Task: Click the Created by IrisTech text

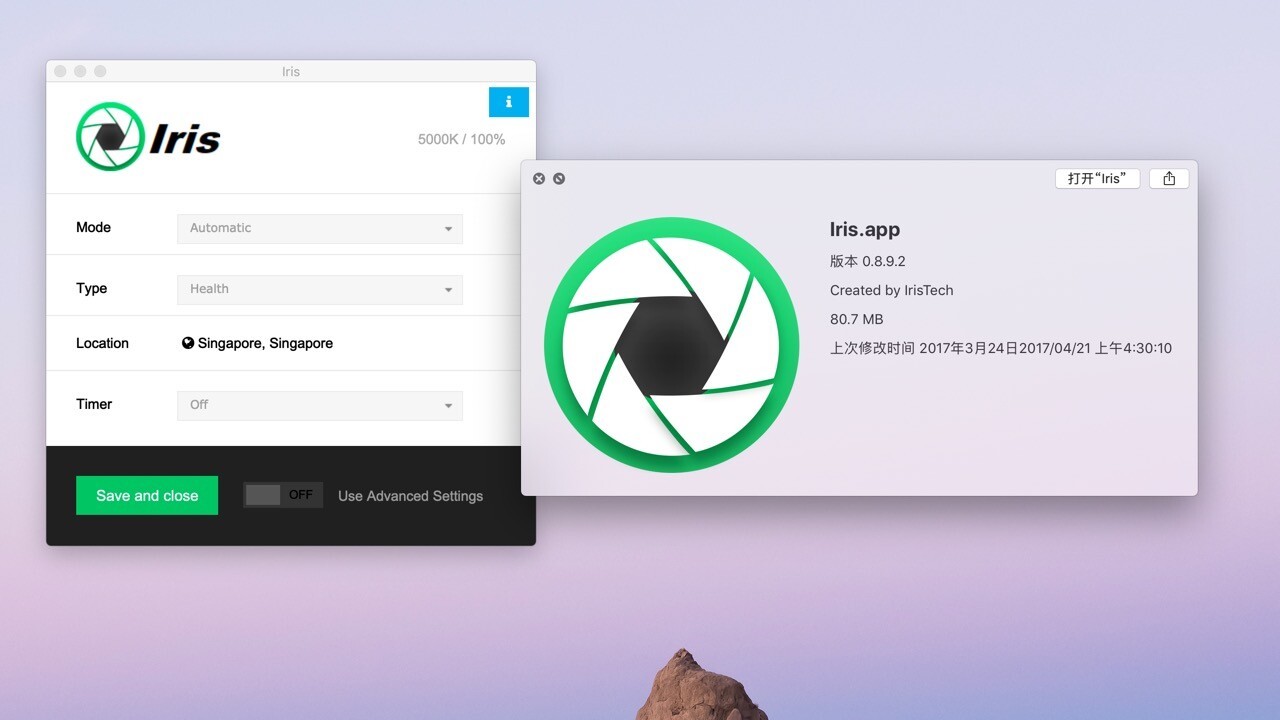Action: (892, 290)
